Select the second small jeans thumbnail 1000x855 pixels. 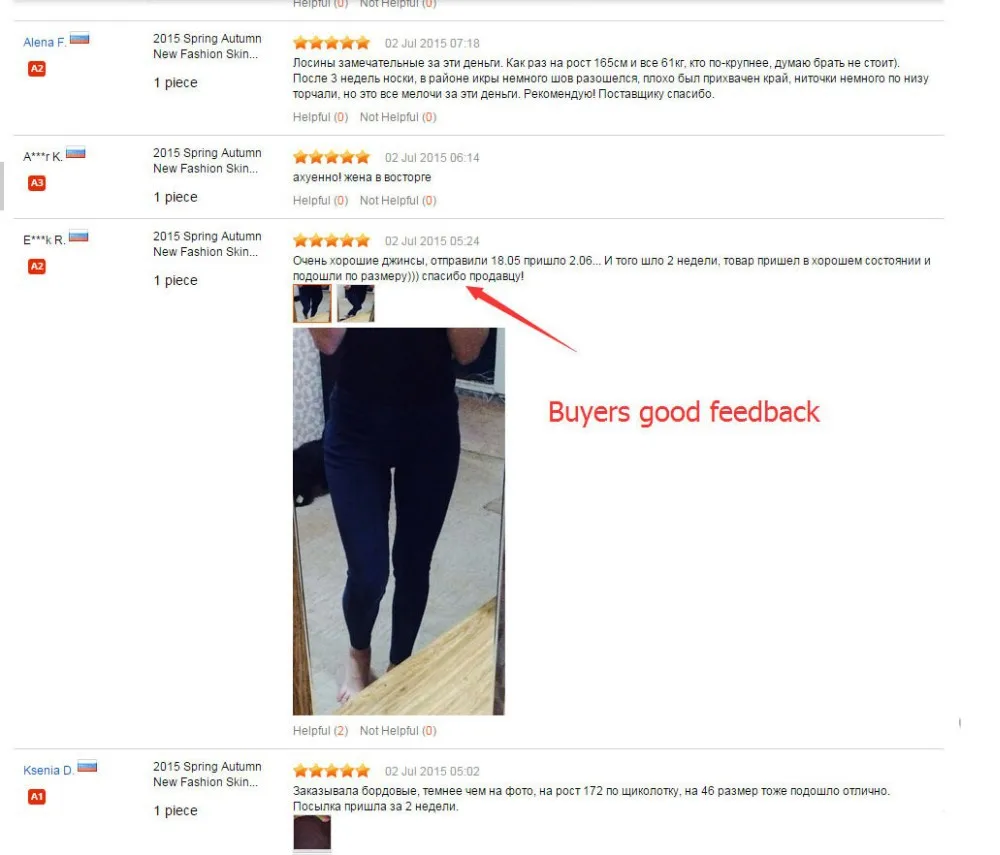pyautogui.click(x=356, y=303)
